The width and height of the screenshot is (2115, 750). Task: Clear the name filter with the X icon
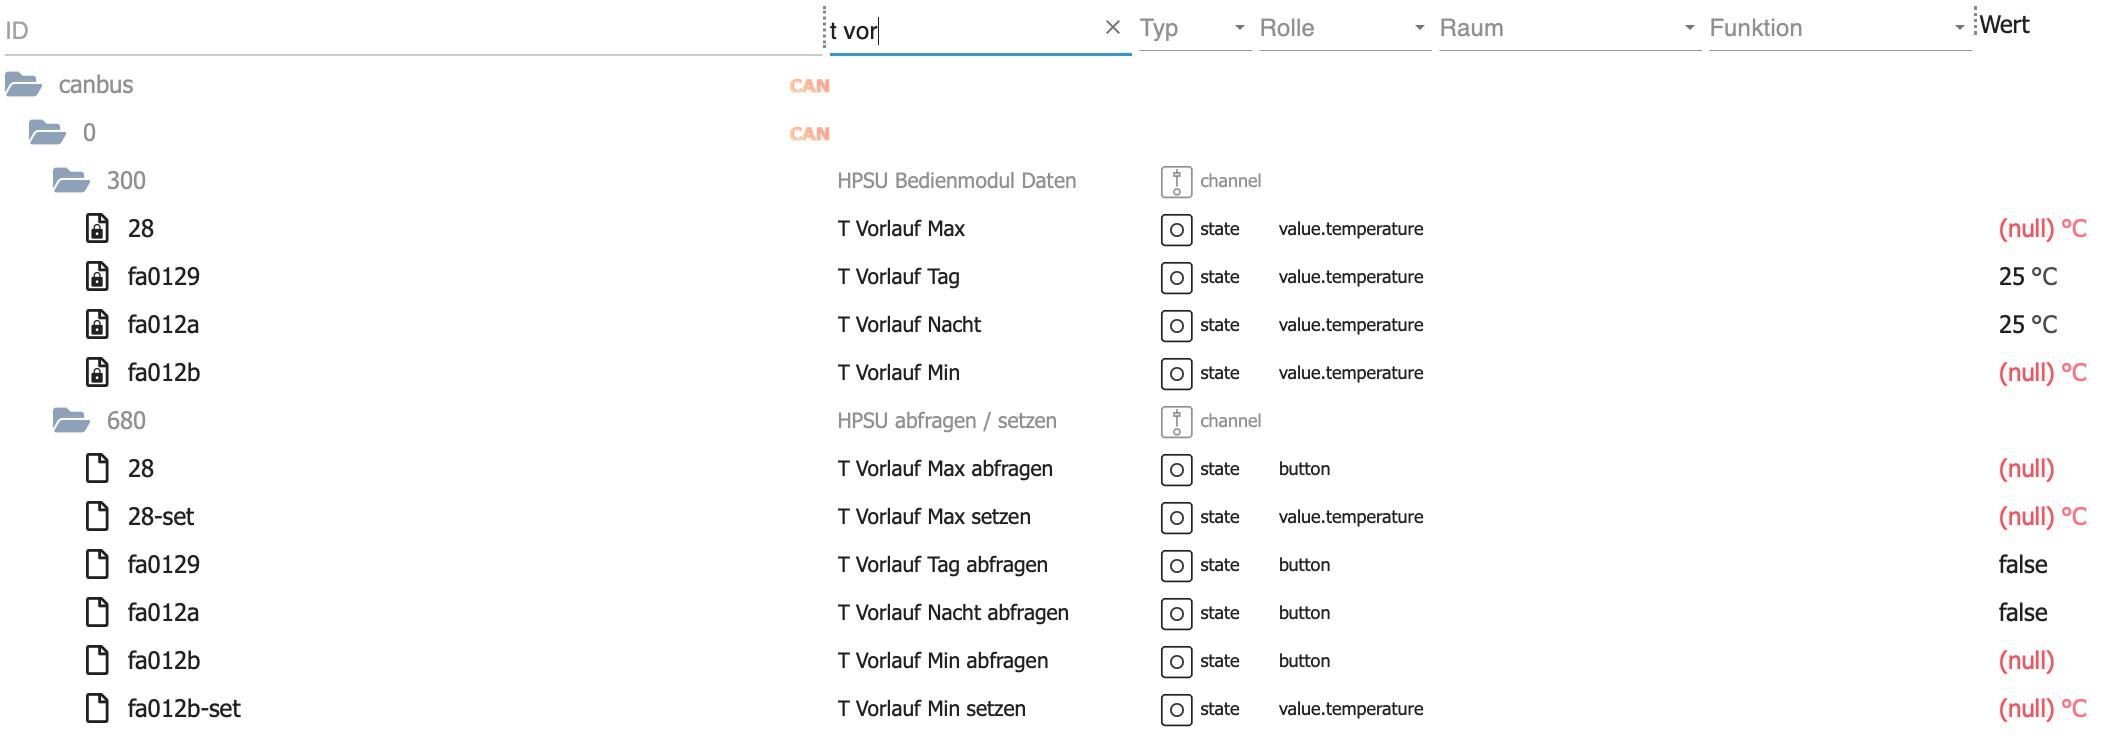point(1113,28)
